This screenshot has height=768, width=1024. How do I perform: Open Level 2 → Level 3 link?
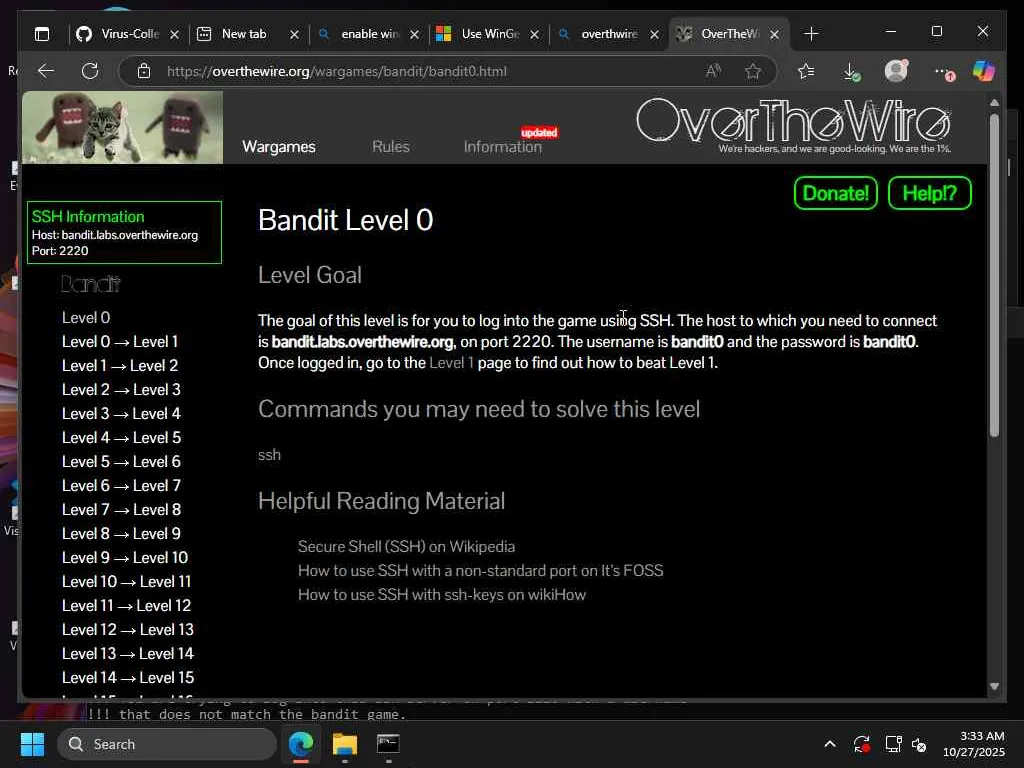[x=121, y=390]
